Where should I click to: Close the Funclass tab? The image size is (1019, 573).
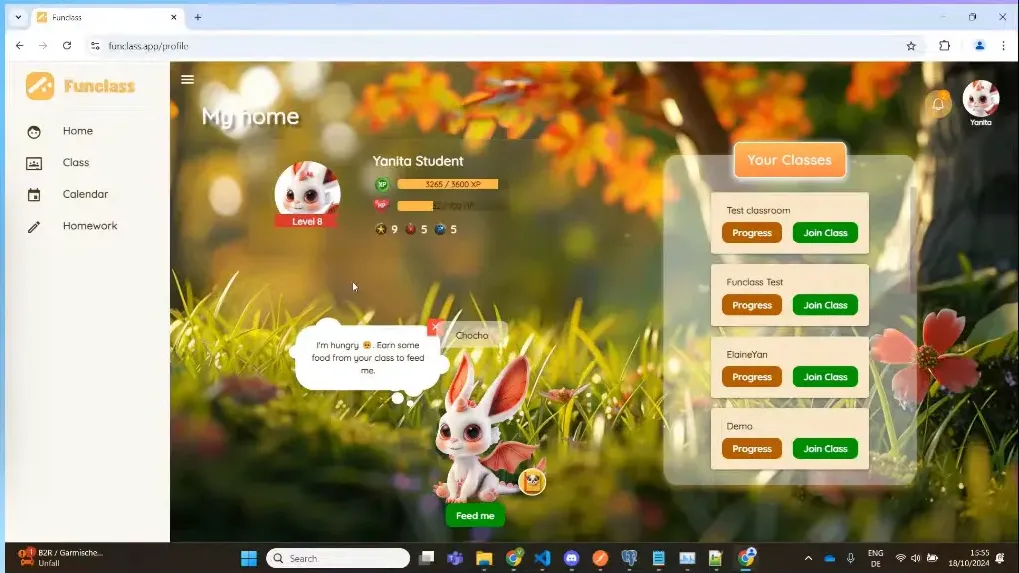pyautogui.click(x=174, y=18)
